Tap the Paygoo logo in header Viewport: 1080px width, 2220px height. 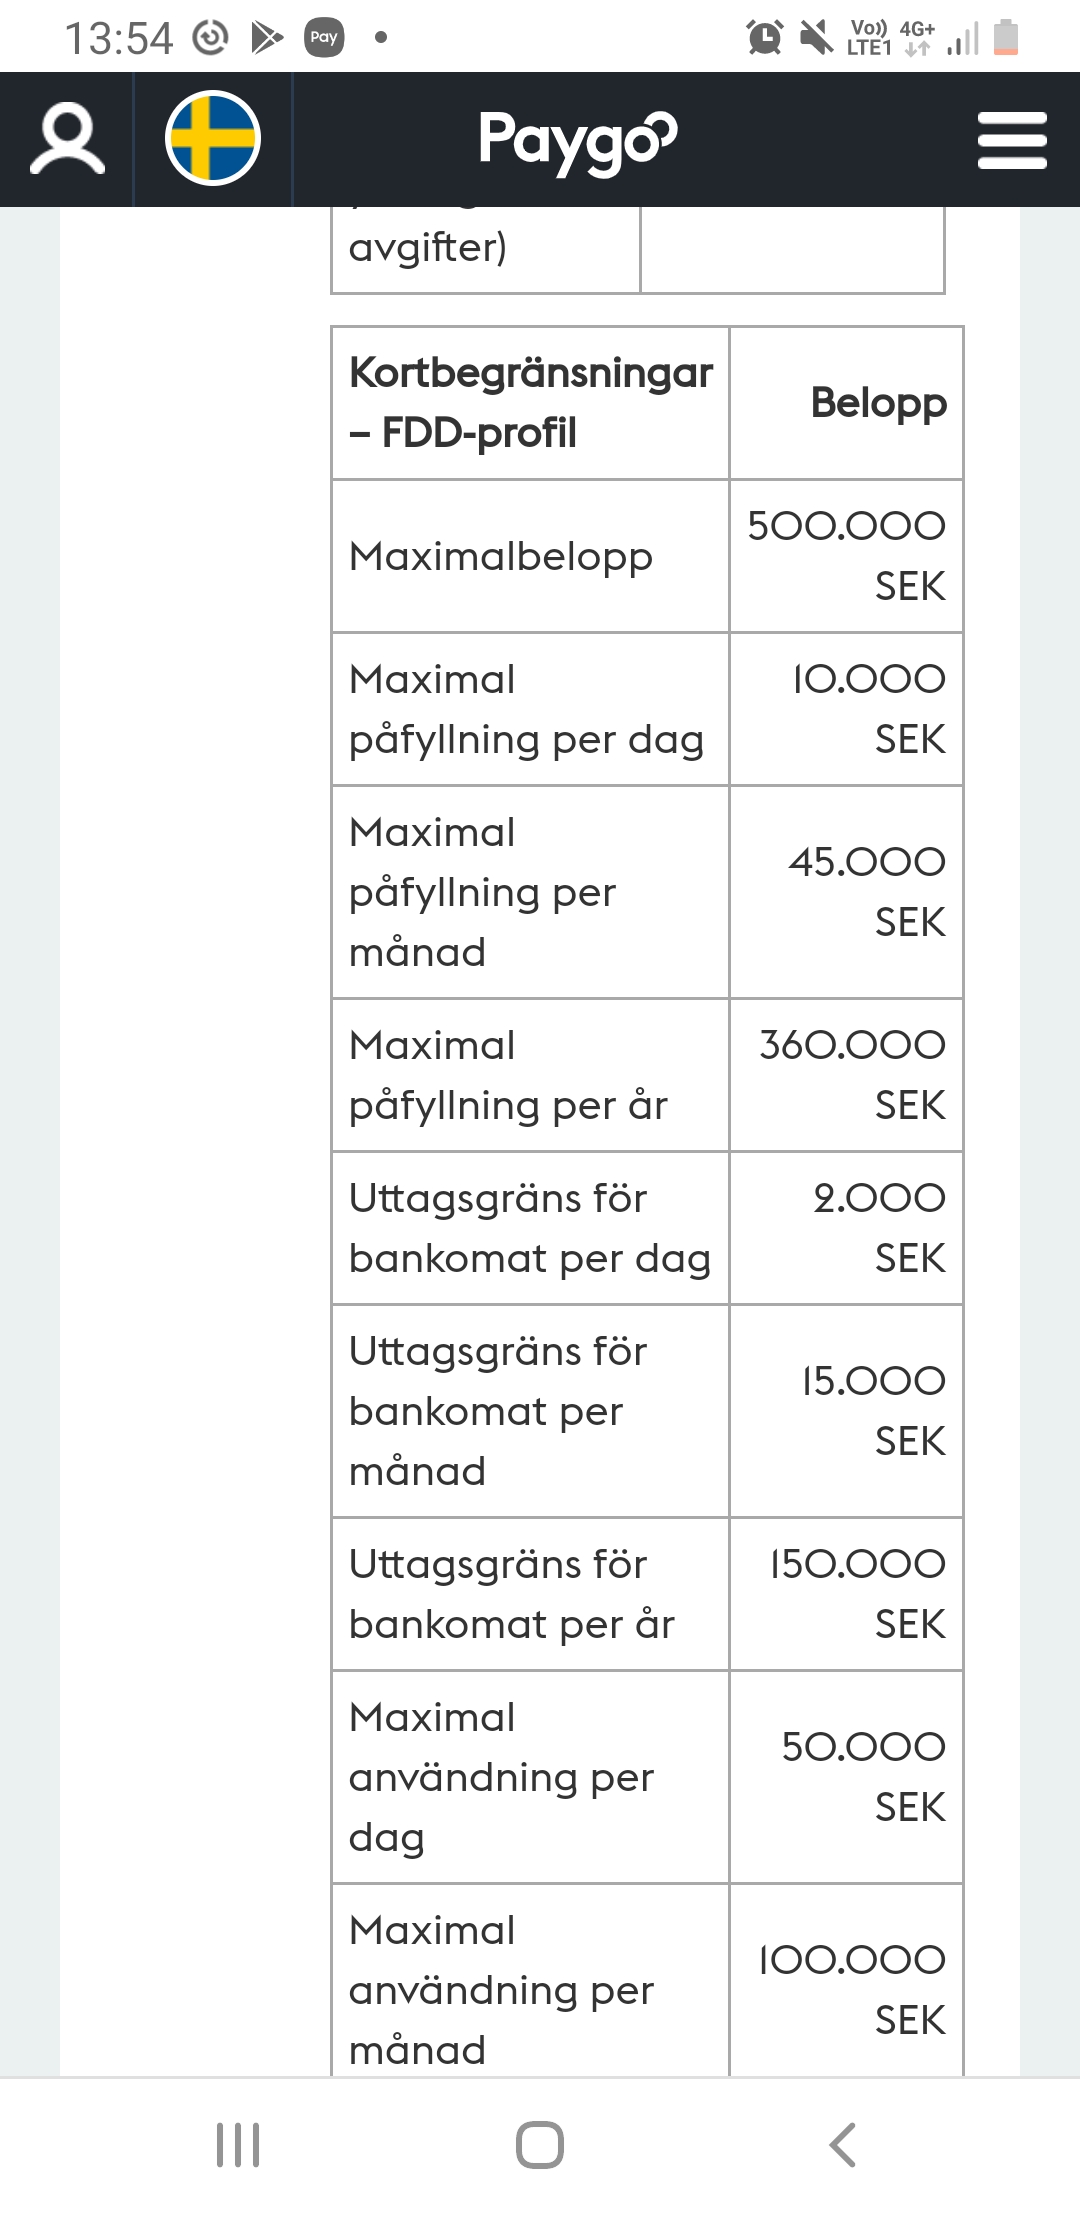(x=577, y=140)
